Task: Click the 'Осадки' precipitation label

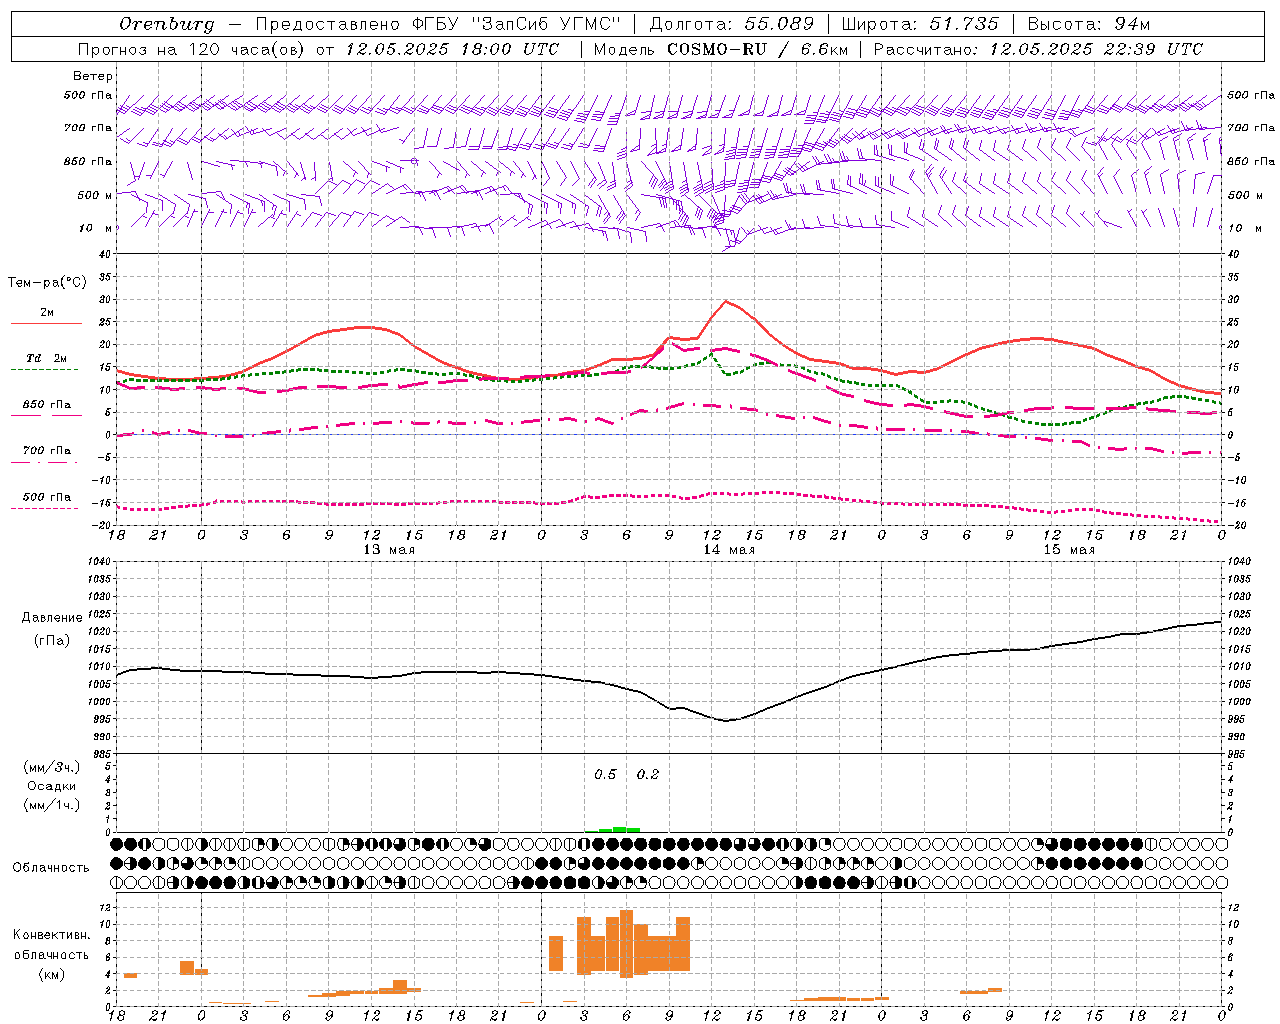Action: pyautogui.click(x=52, y=786)
